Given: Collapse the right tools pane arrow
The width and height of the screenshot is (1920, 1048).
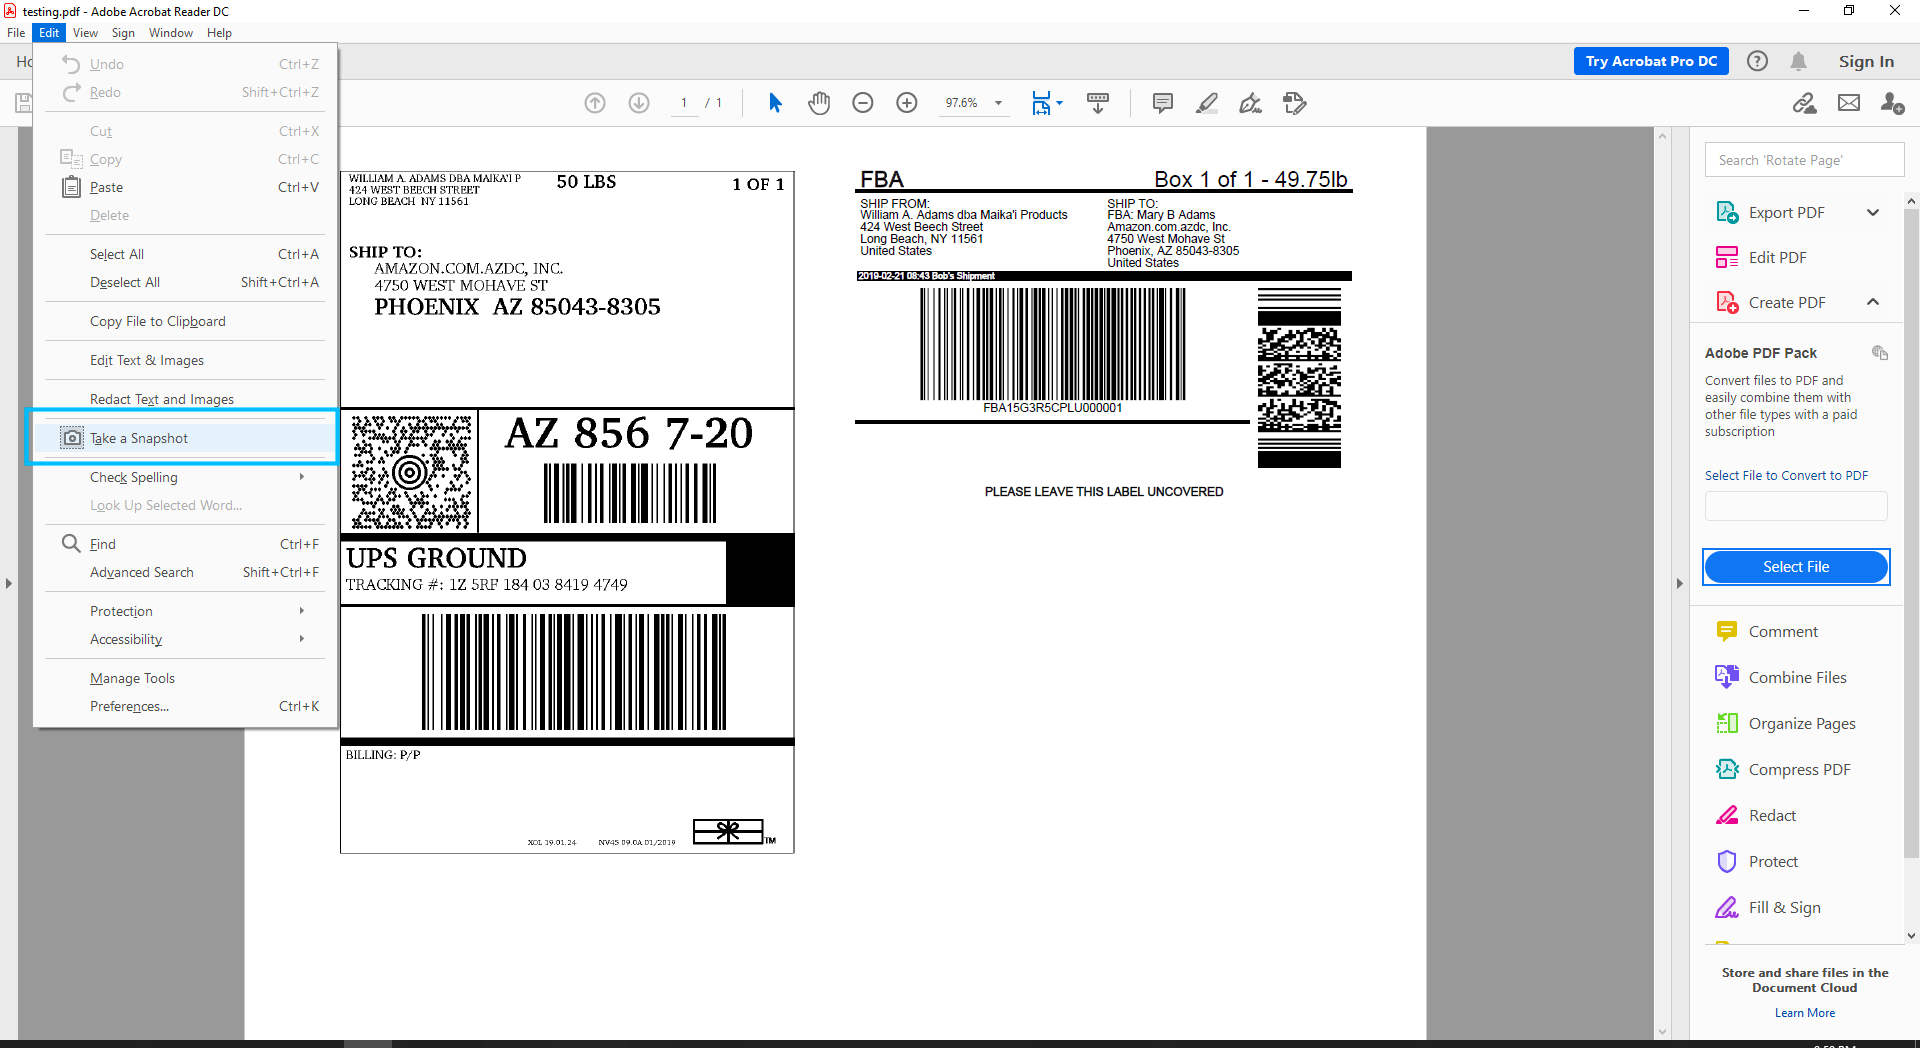Looking at the screenshot, I should [x=1680, y=583].
